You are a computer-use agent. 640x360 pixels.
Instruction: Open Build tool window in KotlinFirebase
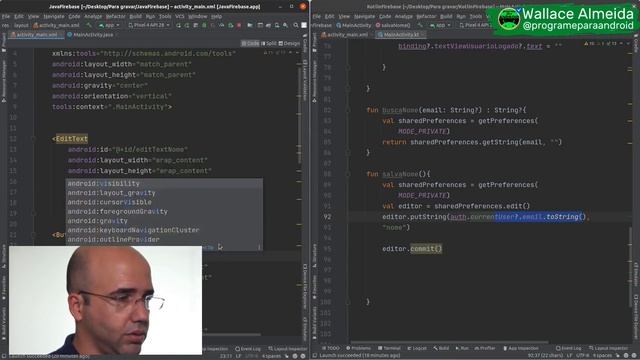point(441,348)
